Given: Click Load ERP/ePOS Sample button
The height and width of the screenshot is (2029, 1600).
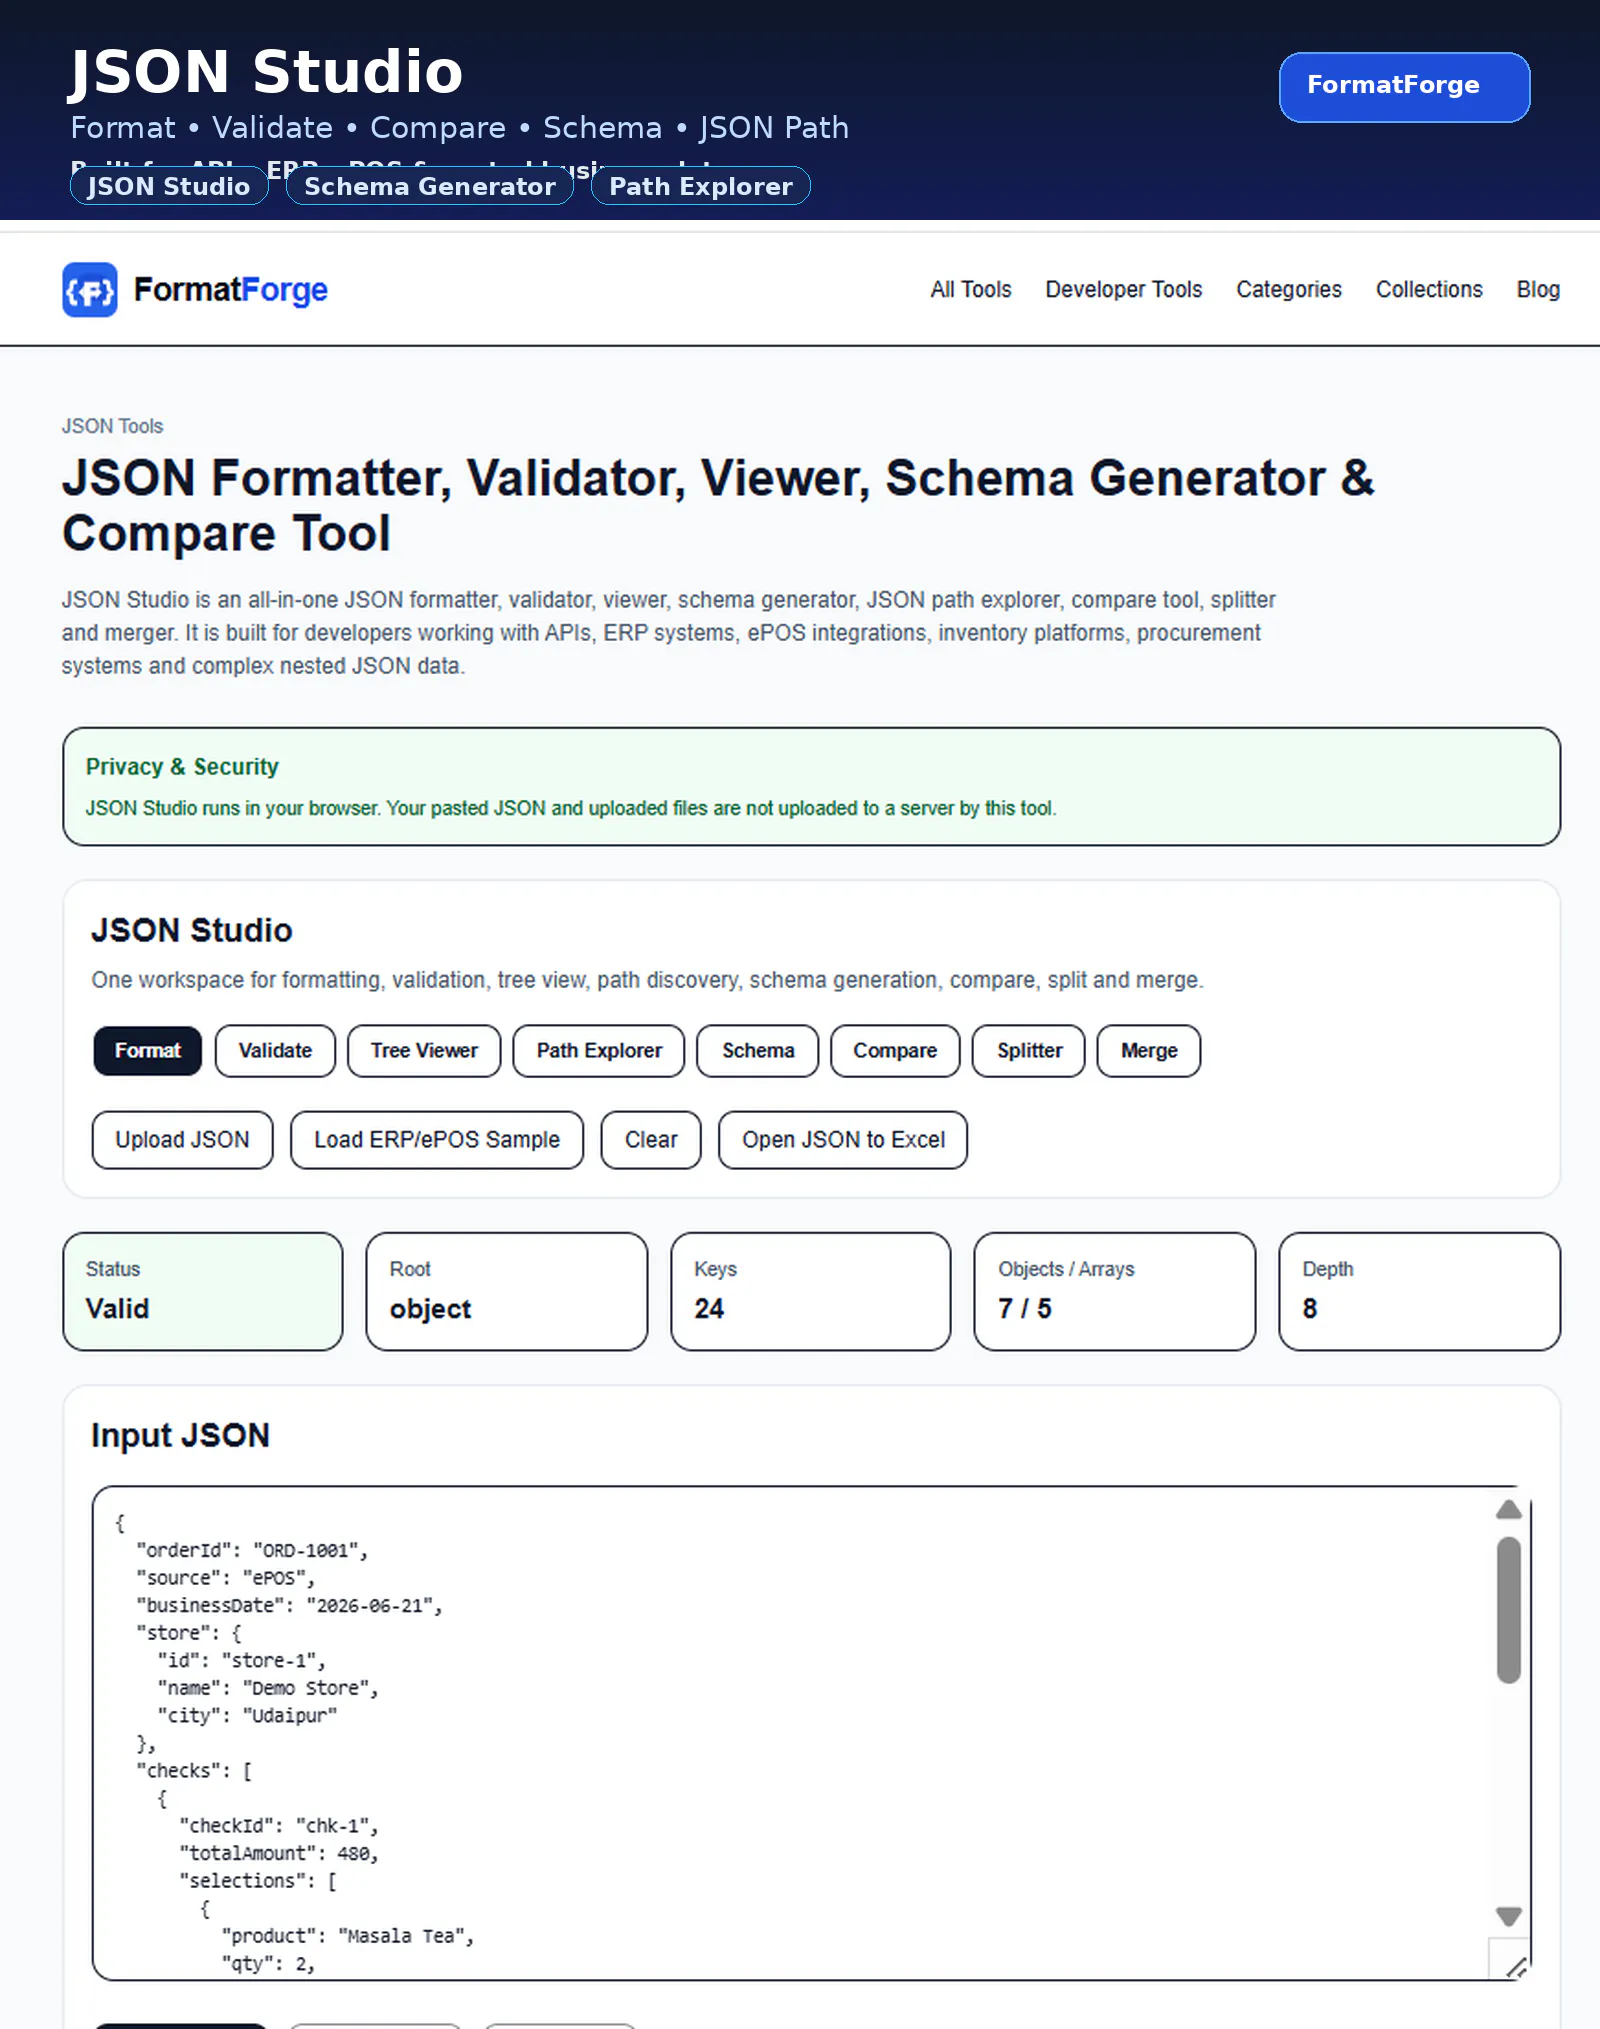Looking at the screenshot, I should [x=437, y=1140].
